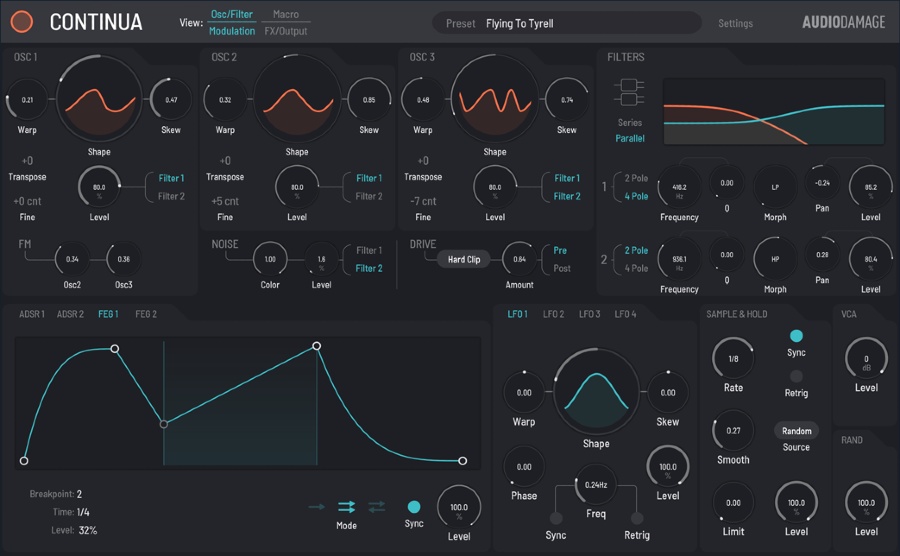Click the LFO 1 shape waveform display
Image resolution: width=900 pixels, height=556 pixels.
coord(595,392)
